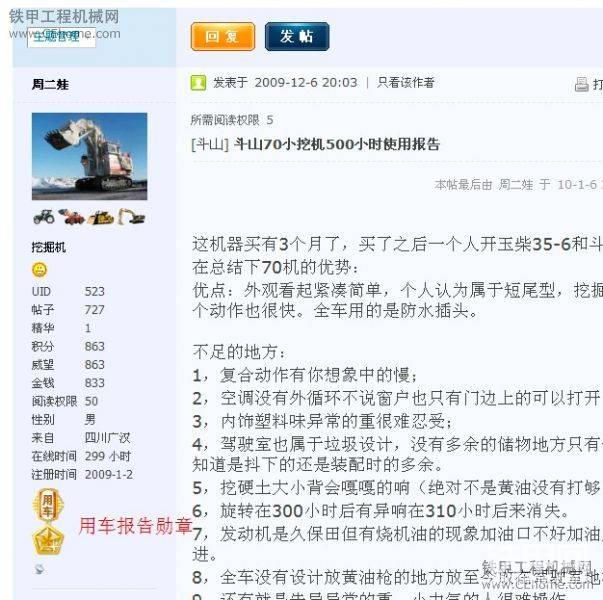Click the 用车 report medal badge

click(x=47, y=505)
